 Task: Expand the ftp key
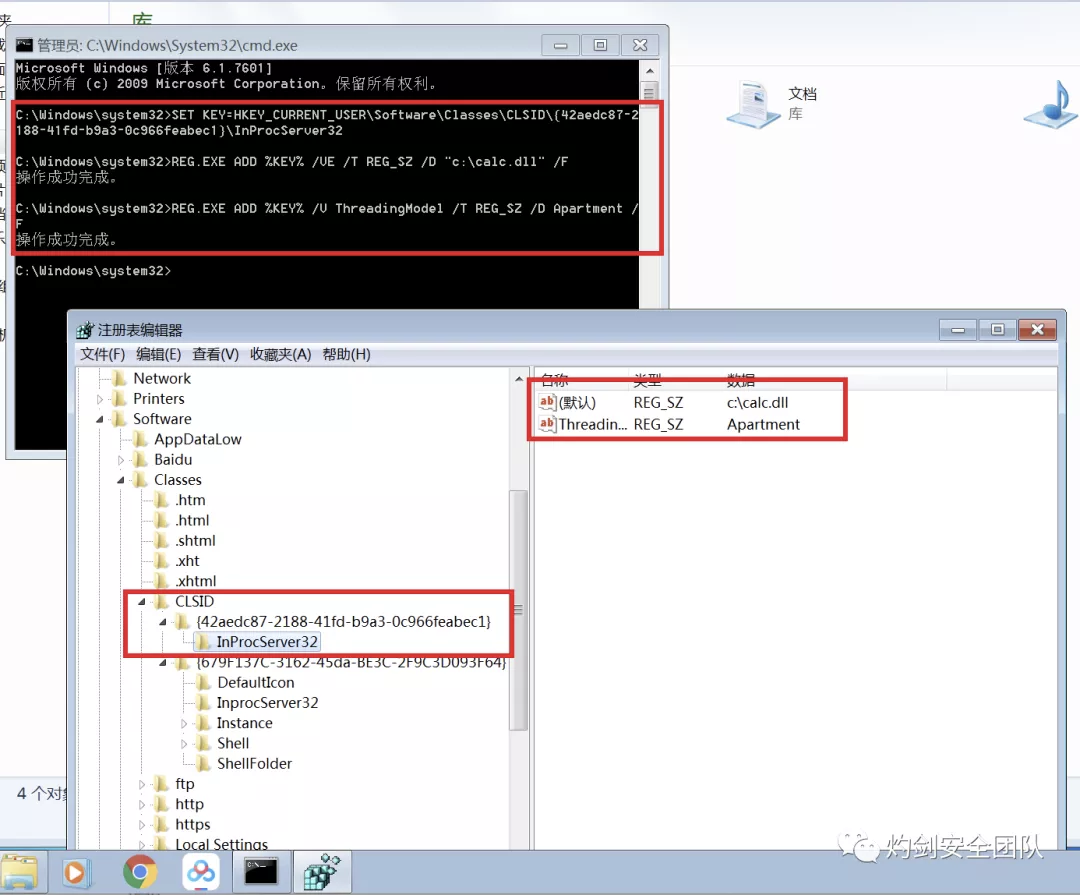click(142, 784)
